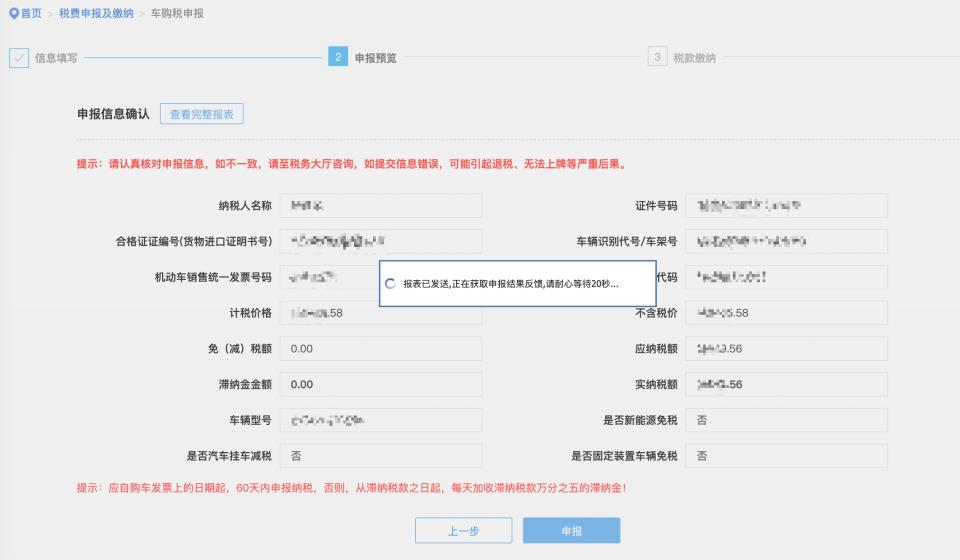The image size is (960, 560).
Task: Select the 车购税申报 breadcrumb text
Action: [177, 13]
